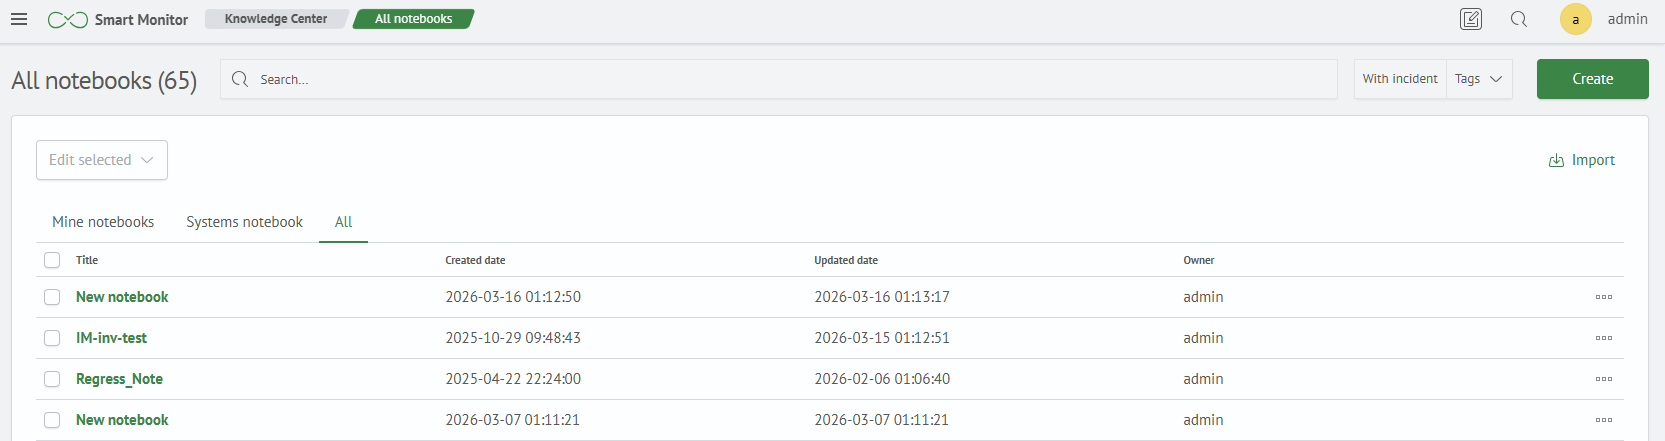Sort by Title column header
The height and width of the screenshot is (441, 1665).
pyautogui.click(x=87, y=260)
